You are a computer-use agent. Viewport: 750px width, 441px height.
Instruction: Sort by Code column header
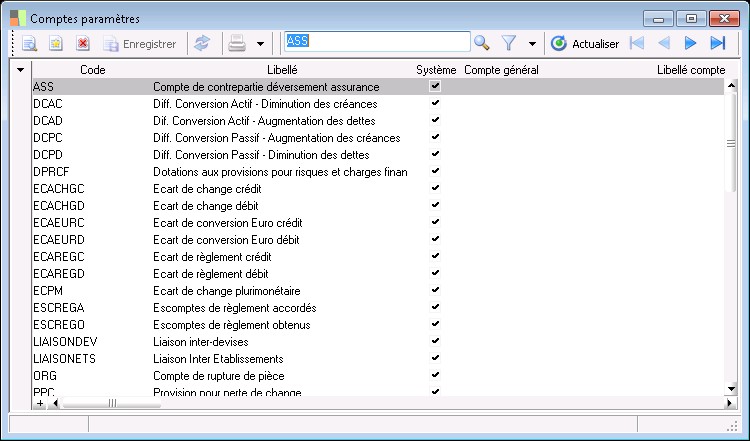(92, 70)
